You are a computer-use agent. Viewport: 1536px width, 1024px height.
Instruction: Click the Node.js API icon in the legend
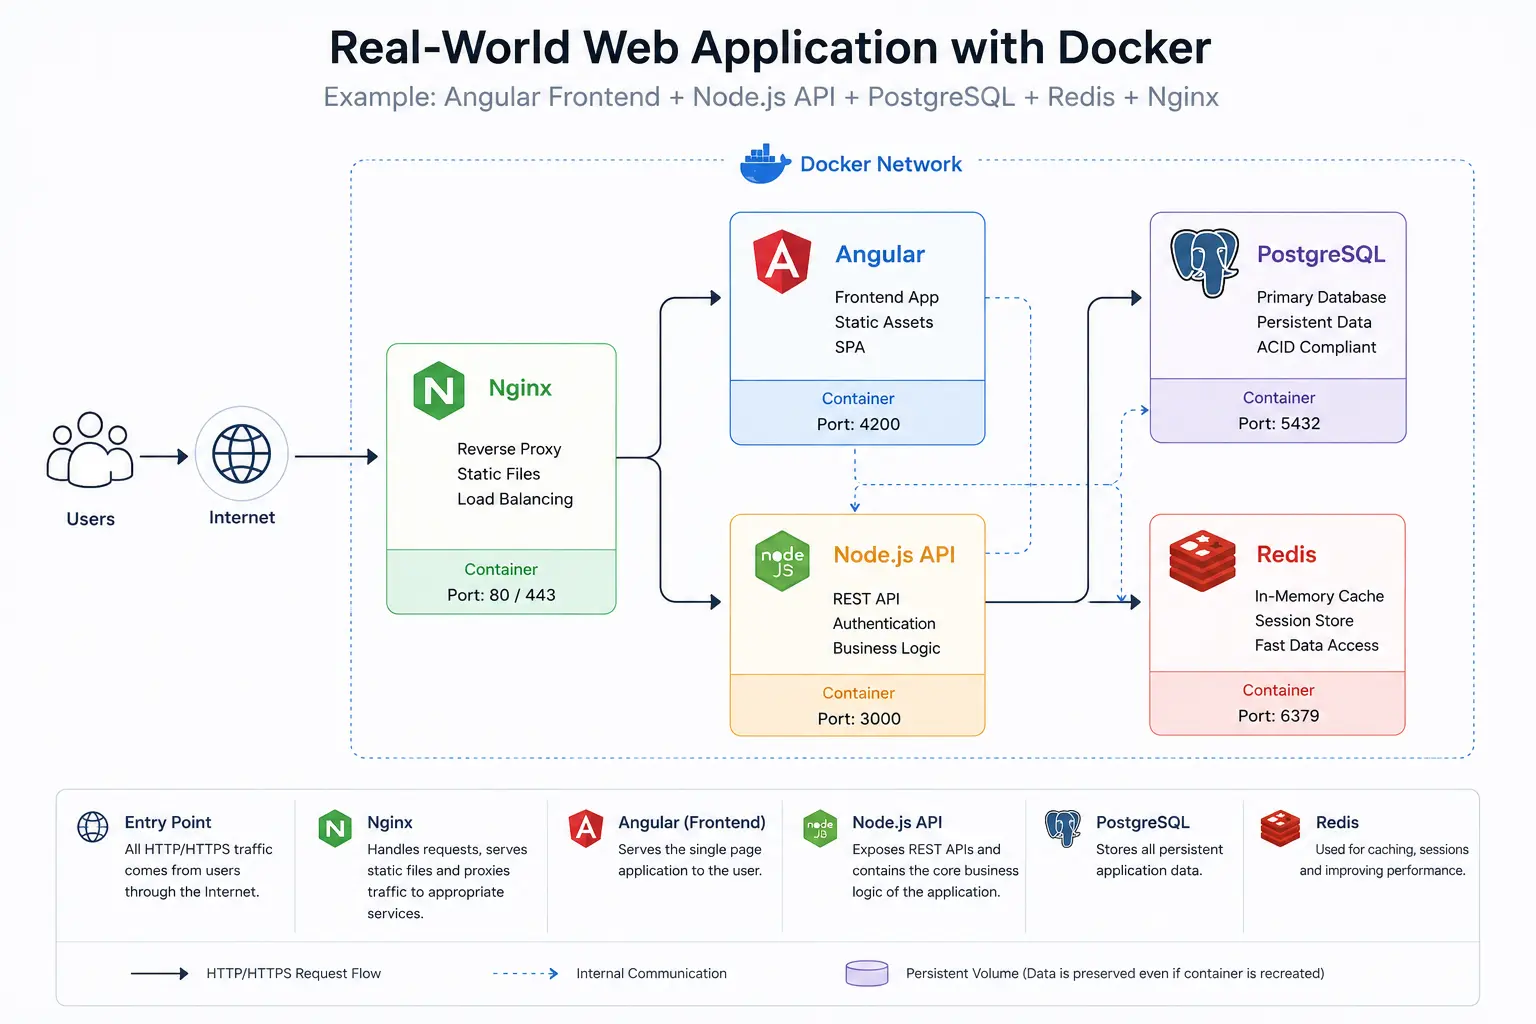820,828
